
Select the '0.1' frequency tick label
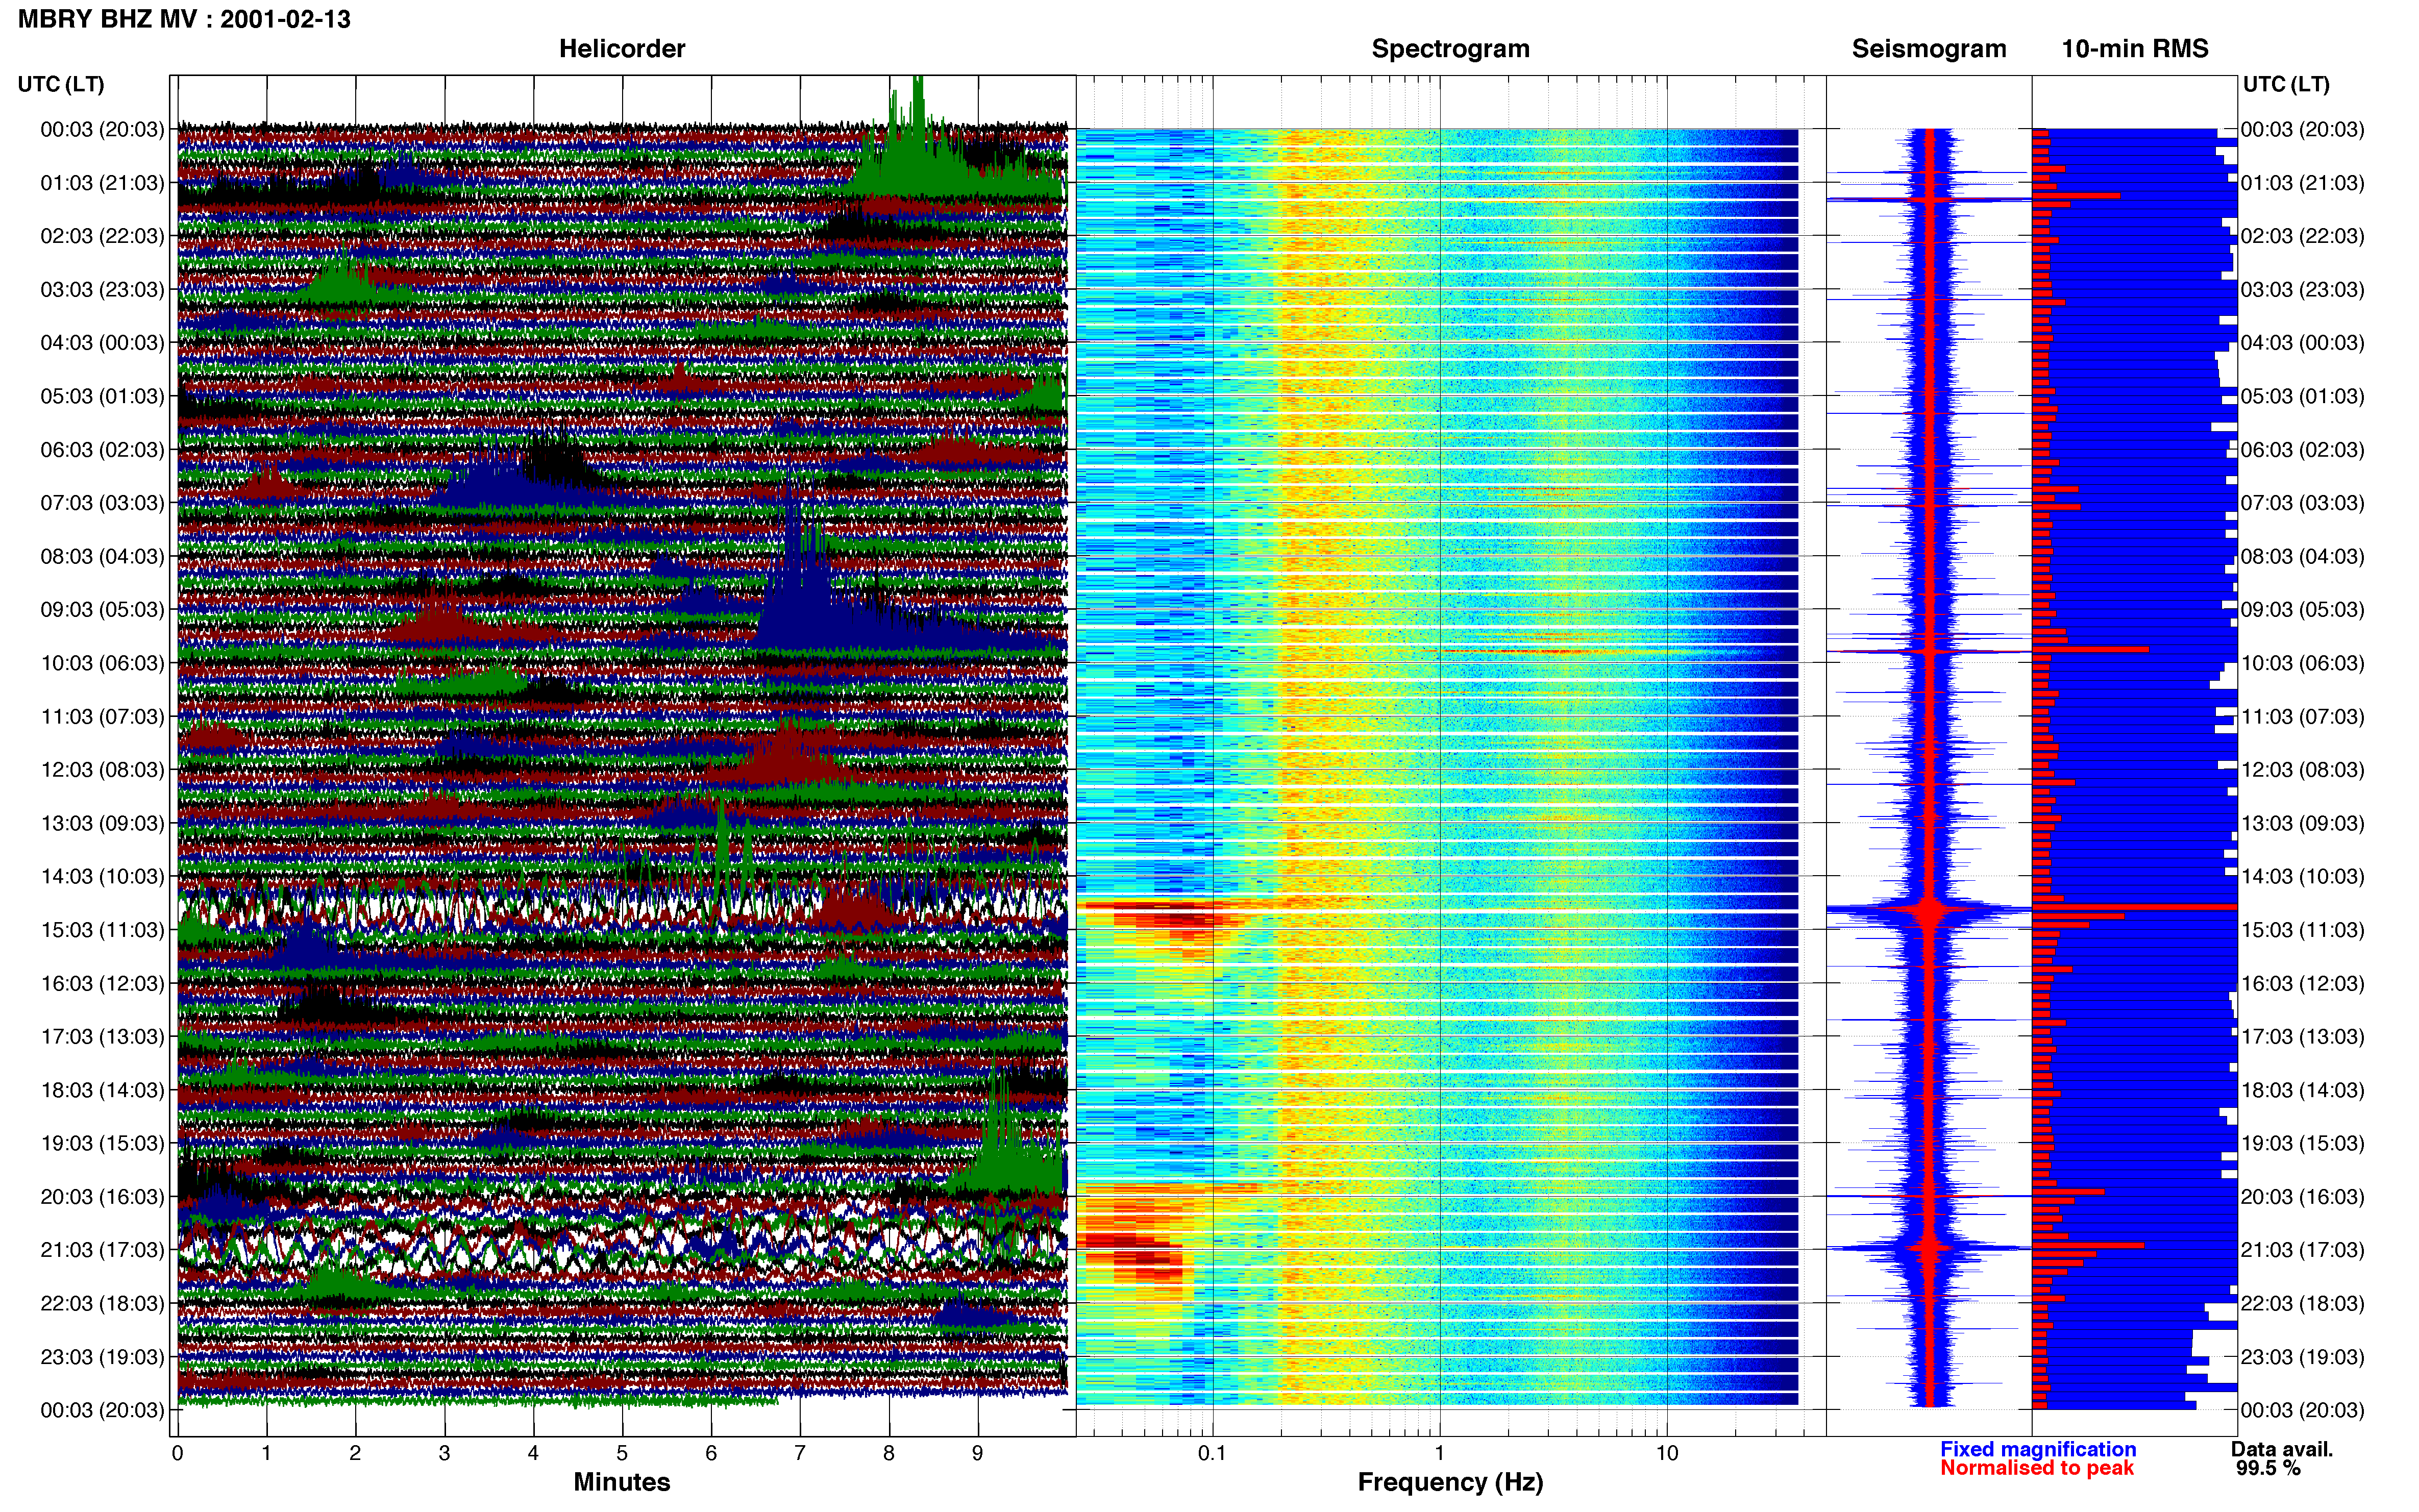[1212, 1453]
